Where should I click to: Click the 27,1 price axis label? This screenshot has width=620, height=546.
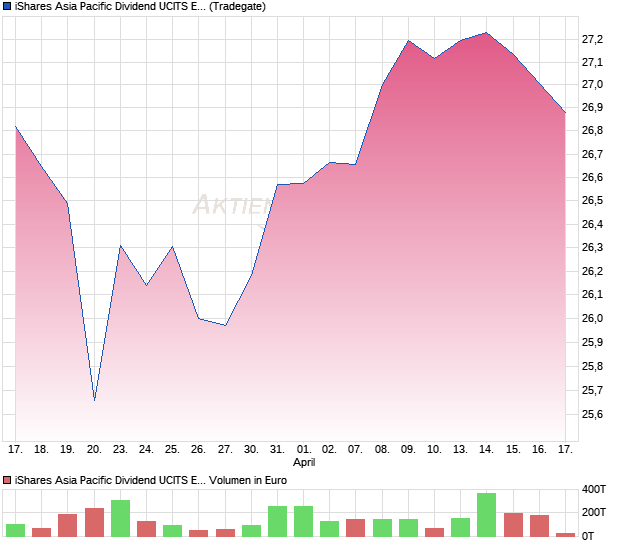click(592, 62)
